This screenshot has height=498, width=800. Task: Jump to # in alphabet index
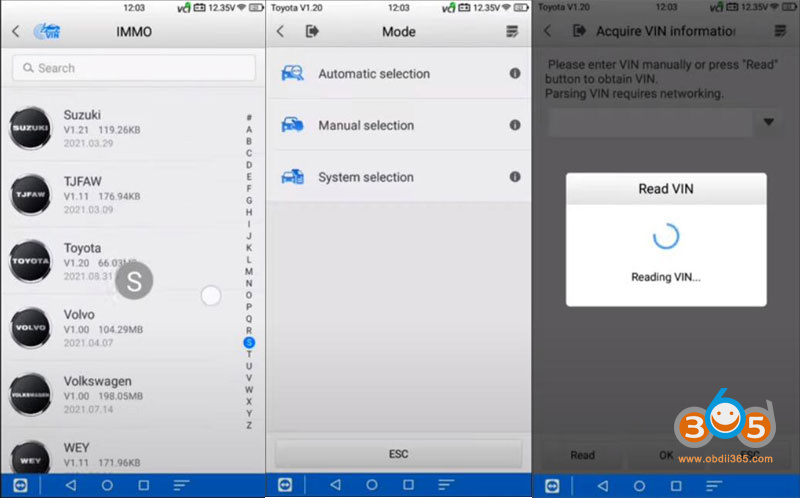pos(249,117)
